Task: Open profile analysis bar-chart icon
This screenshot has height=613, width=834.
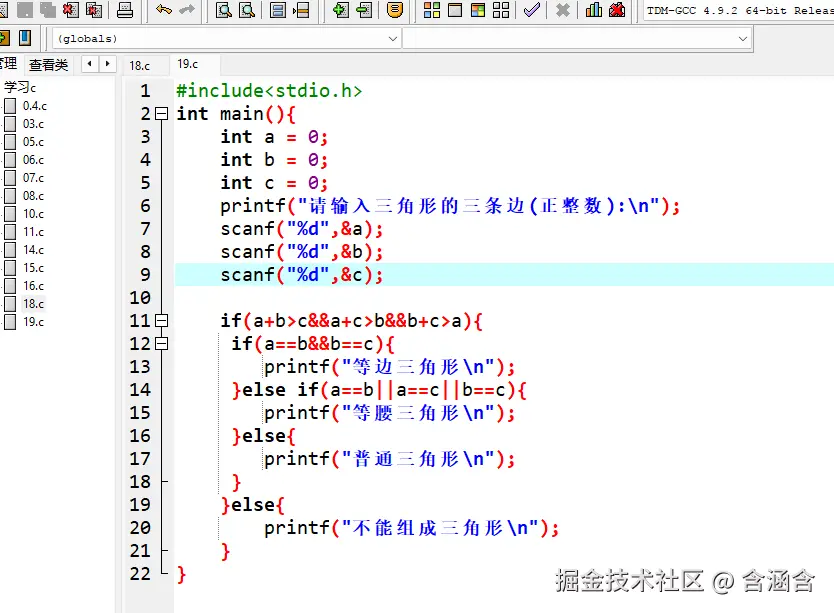Action: (594, 10)
